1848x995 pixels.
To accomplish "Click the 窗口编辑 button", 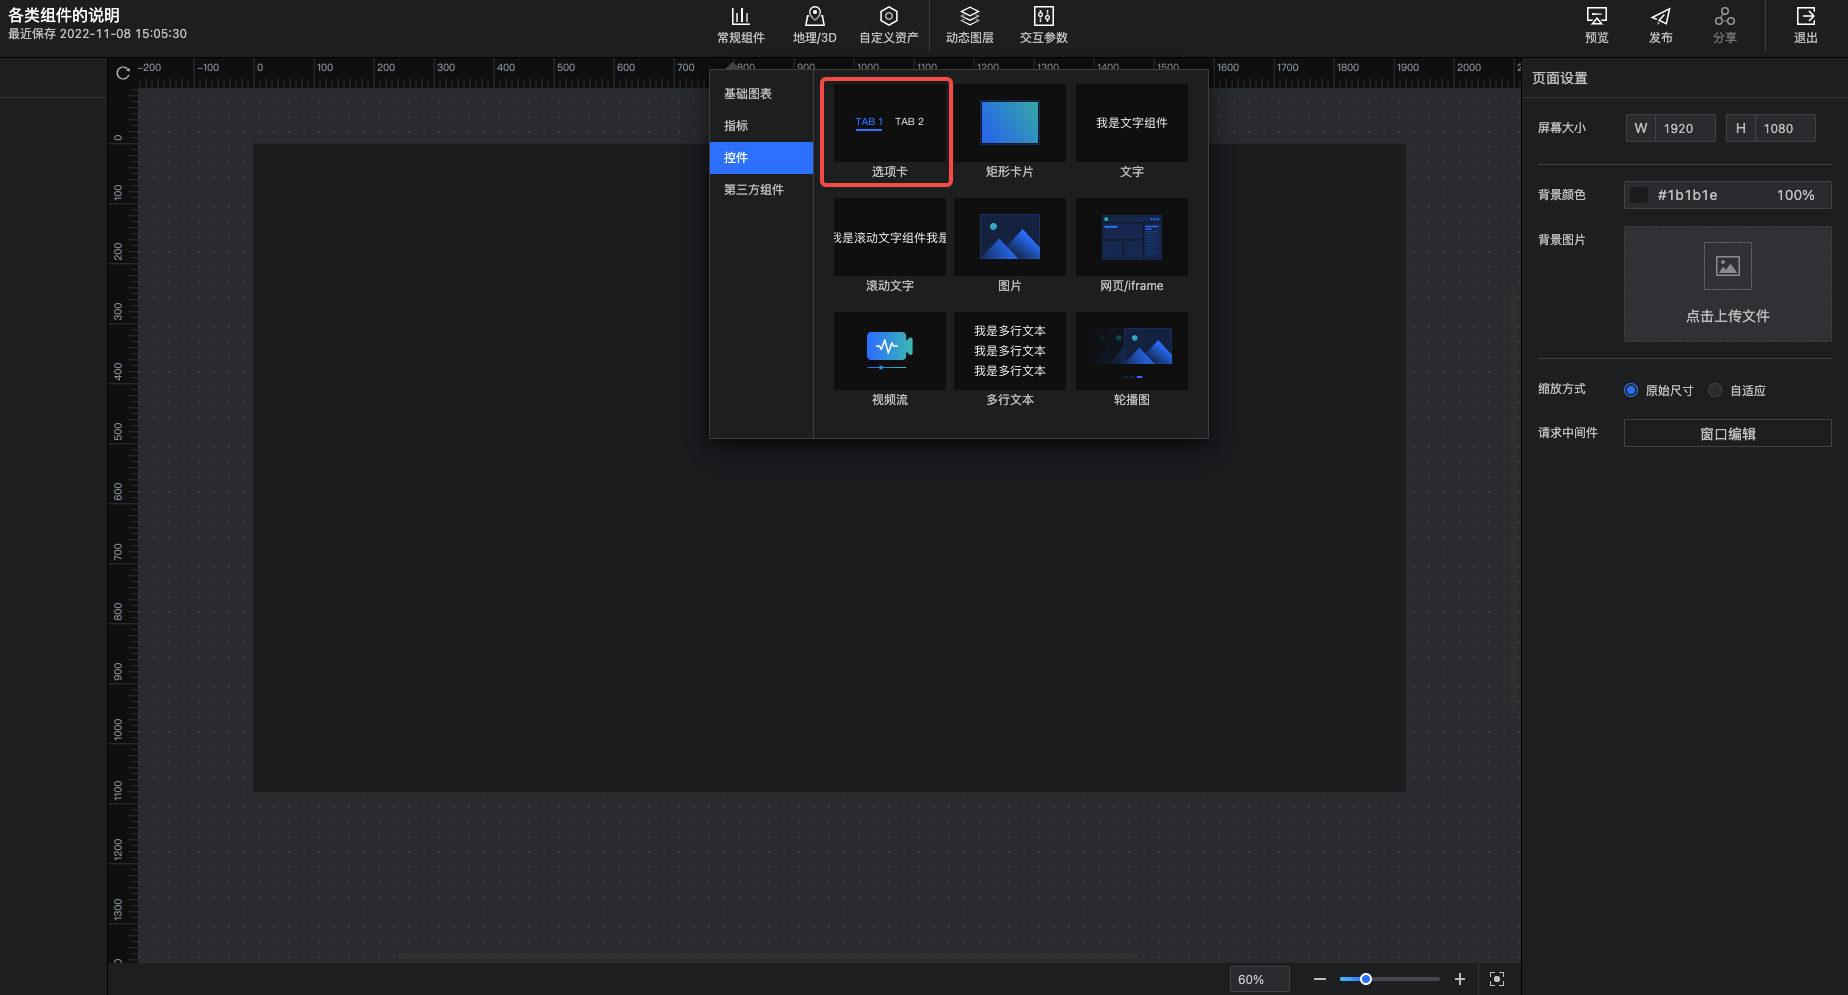I will (1727, 433).
